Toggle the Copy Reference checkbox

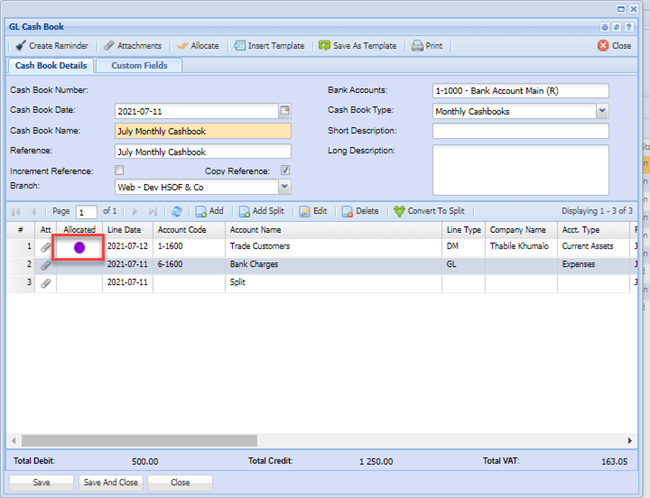click(285, 171)
